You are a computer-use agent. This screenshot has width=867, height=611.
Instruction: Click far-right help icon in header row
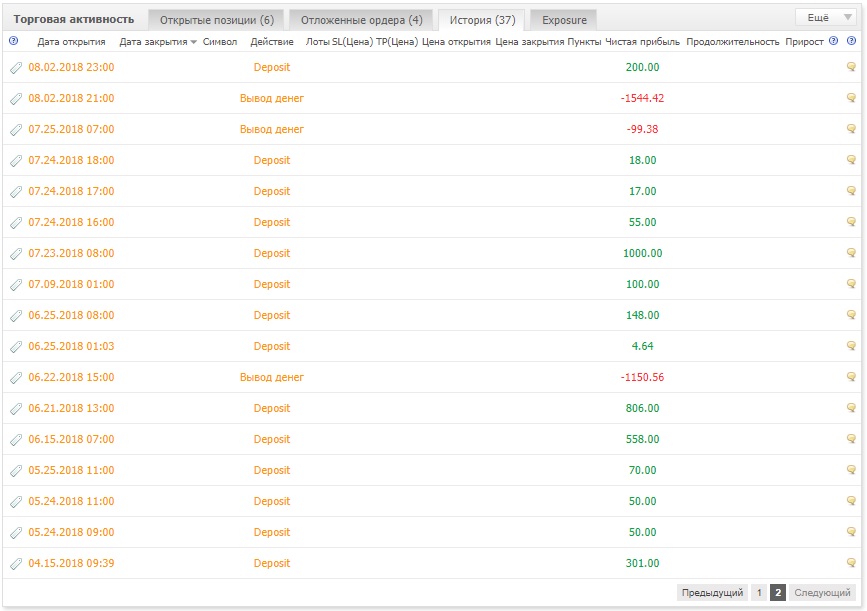coord(852,41)
